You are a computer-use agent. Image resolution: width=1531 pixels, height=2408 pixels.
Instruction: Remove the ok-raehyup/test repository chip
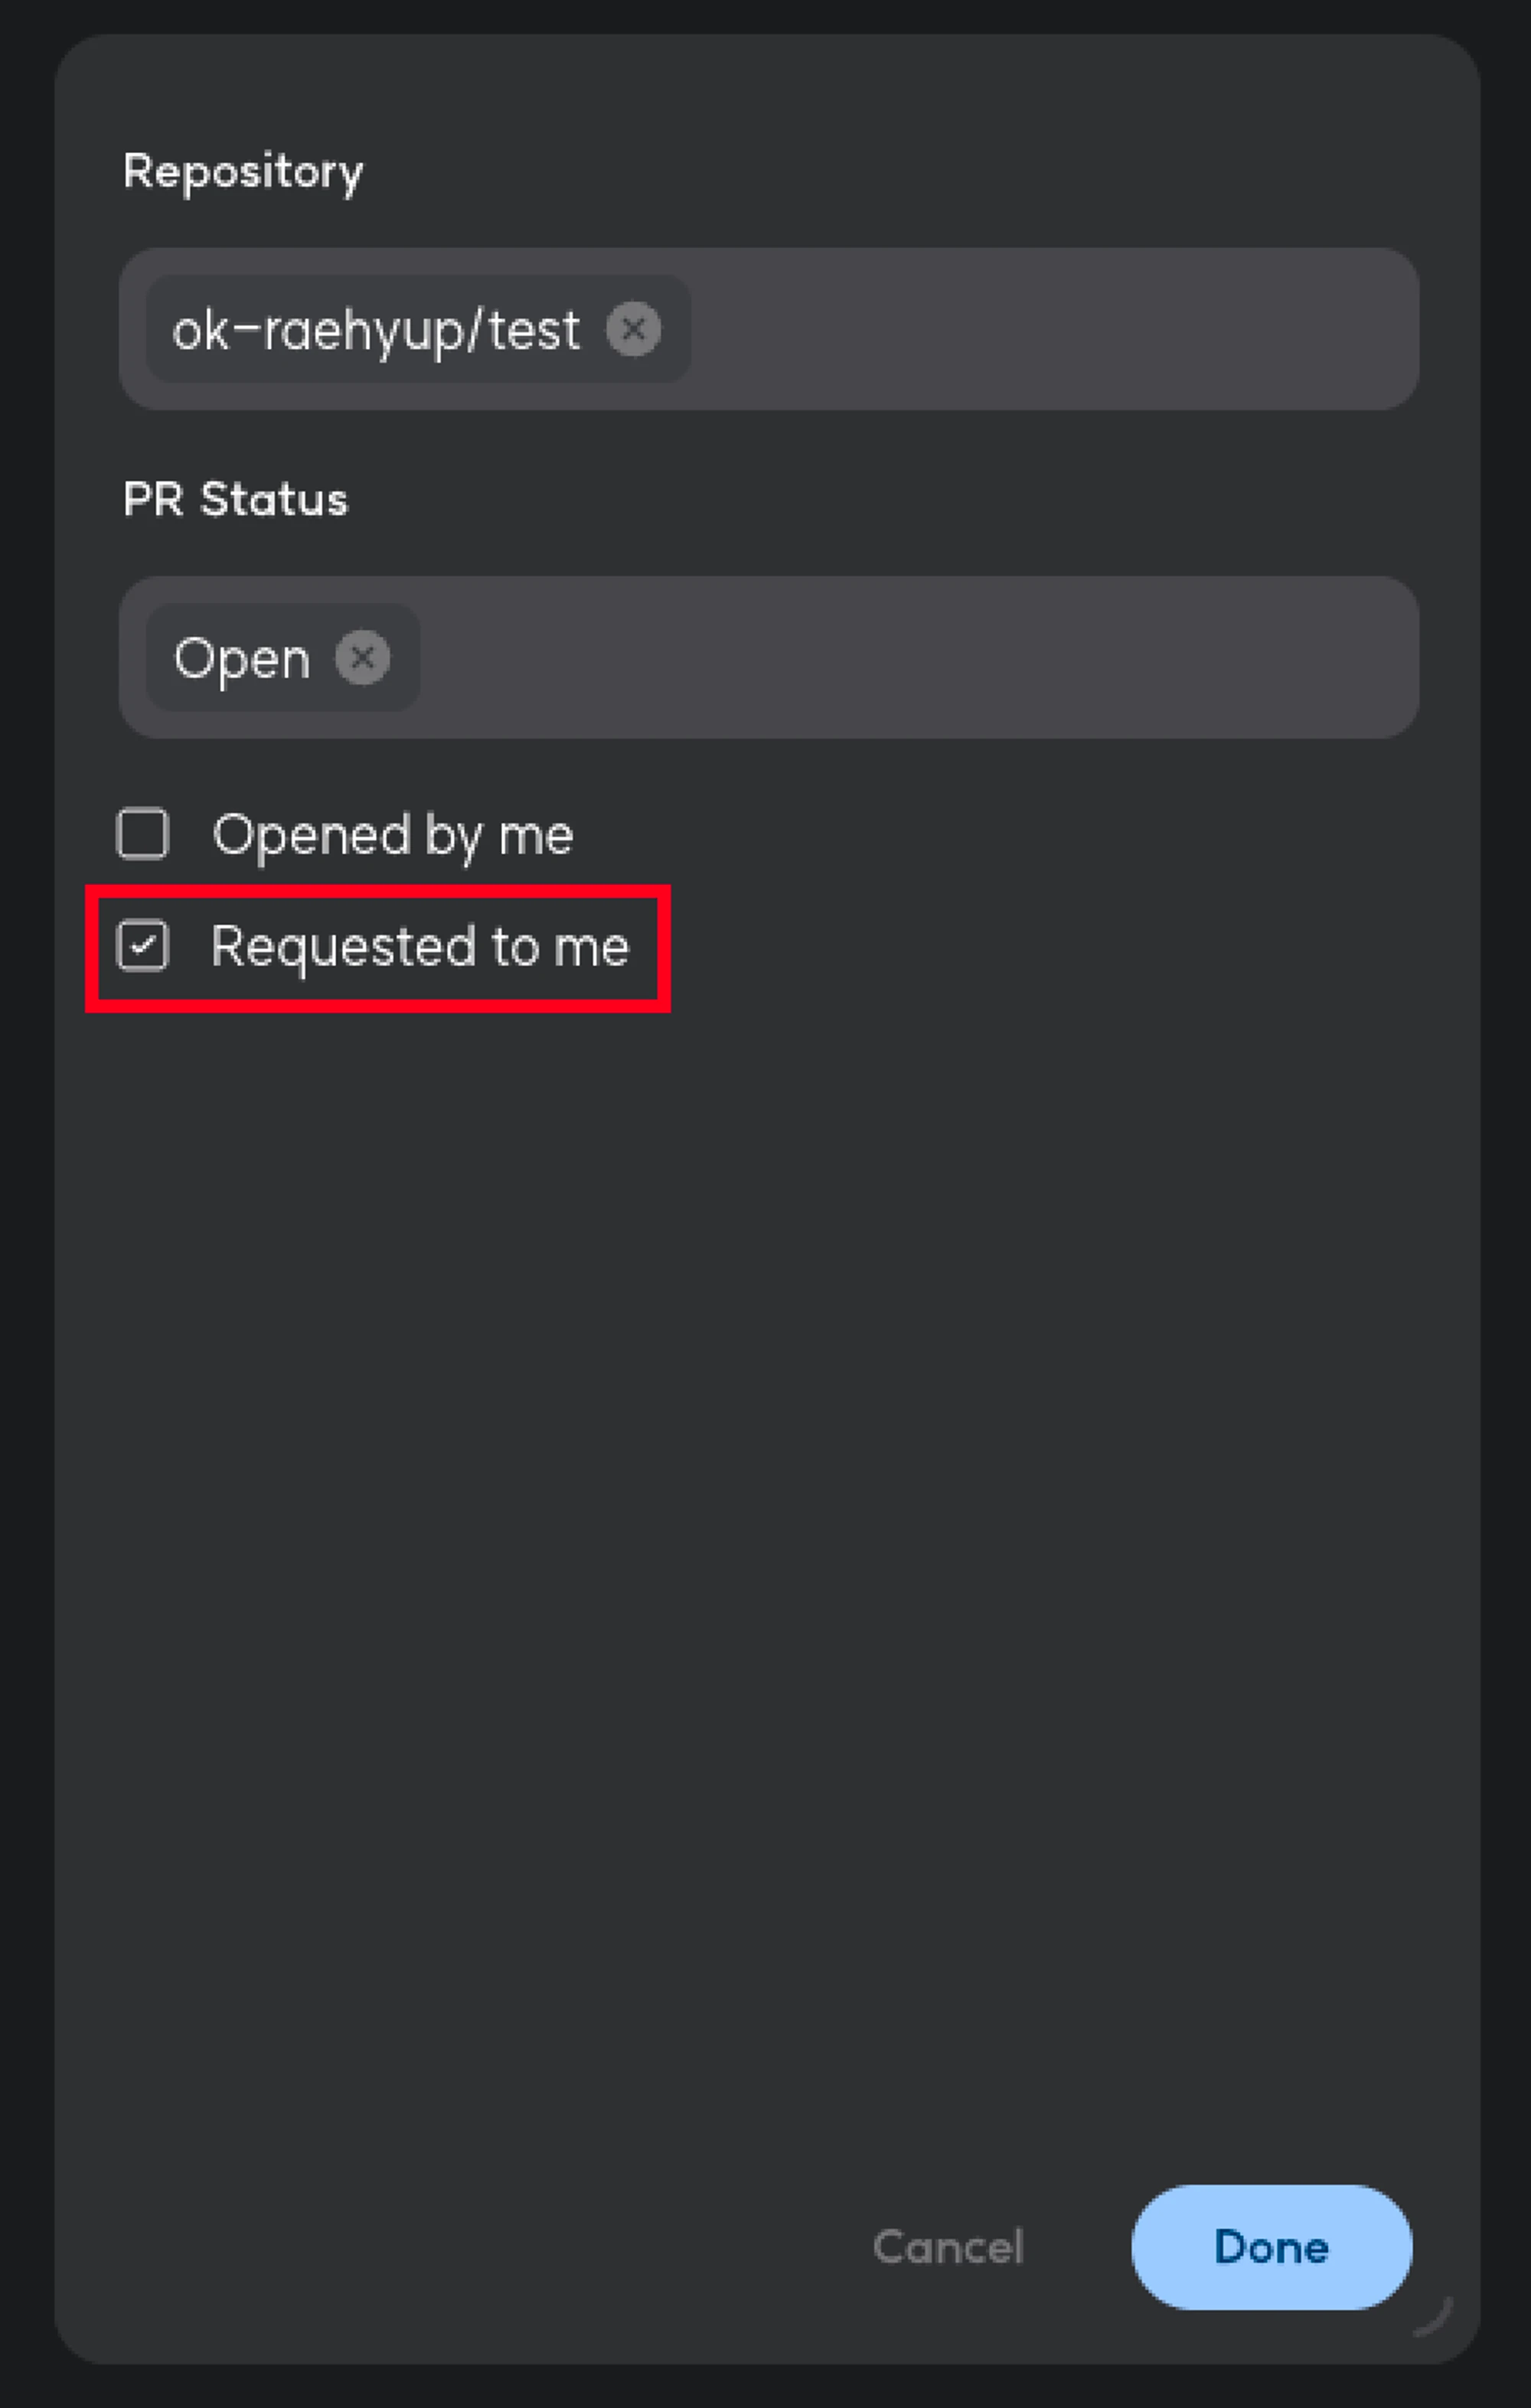pos(633,329)
